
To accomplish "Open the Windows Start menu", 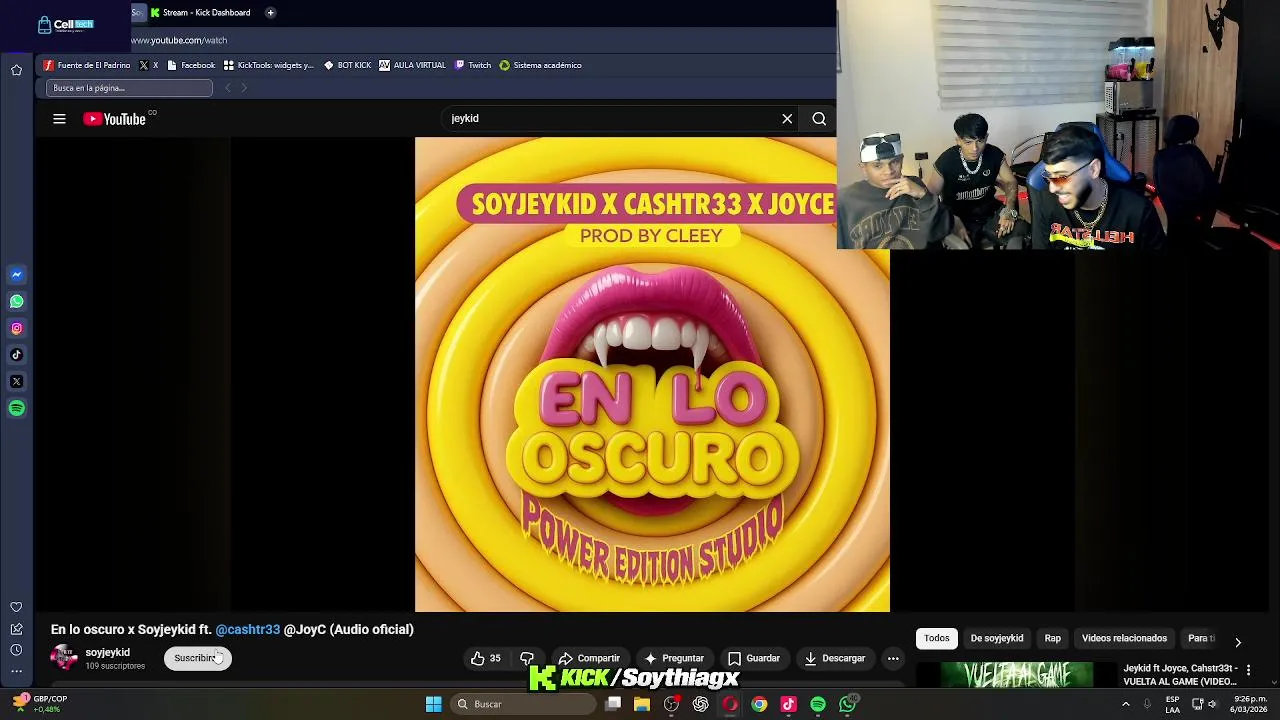I will point(433,704).
